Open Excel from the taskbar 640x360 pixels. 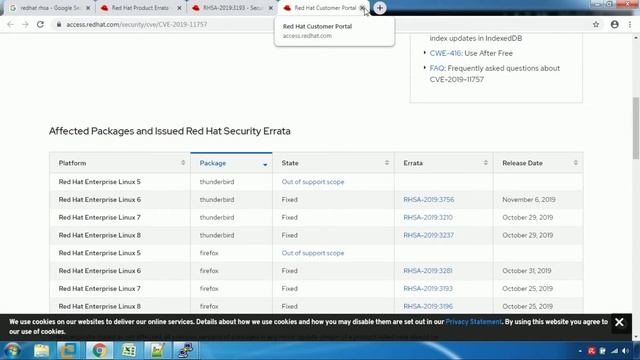(x=129, y=351)
